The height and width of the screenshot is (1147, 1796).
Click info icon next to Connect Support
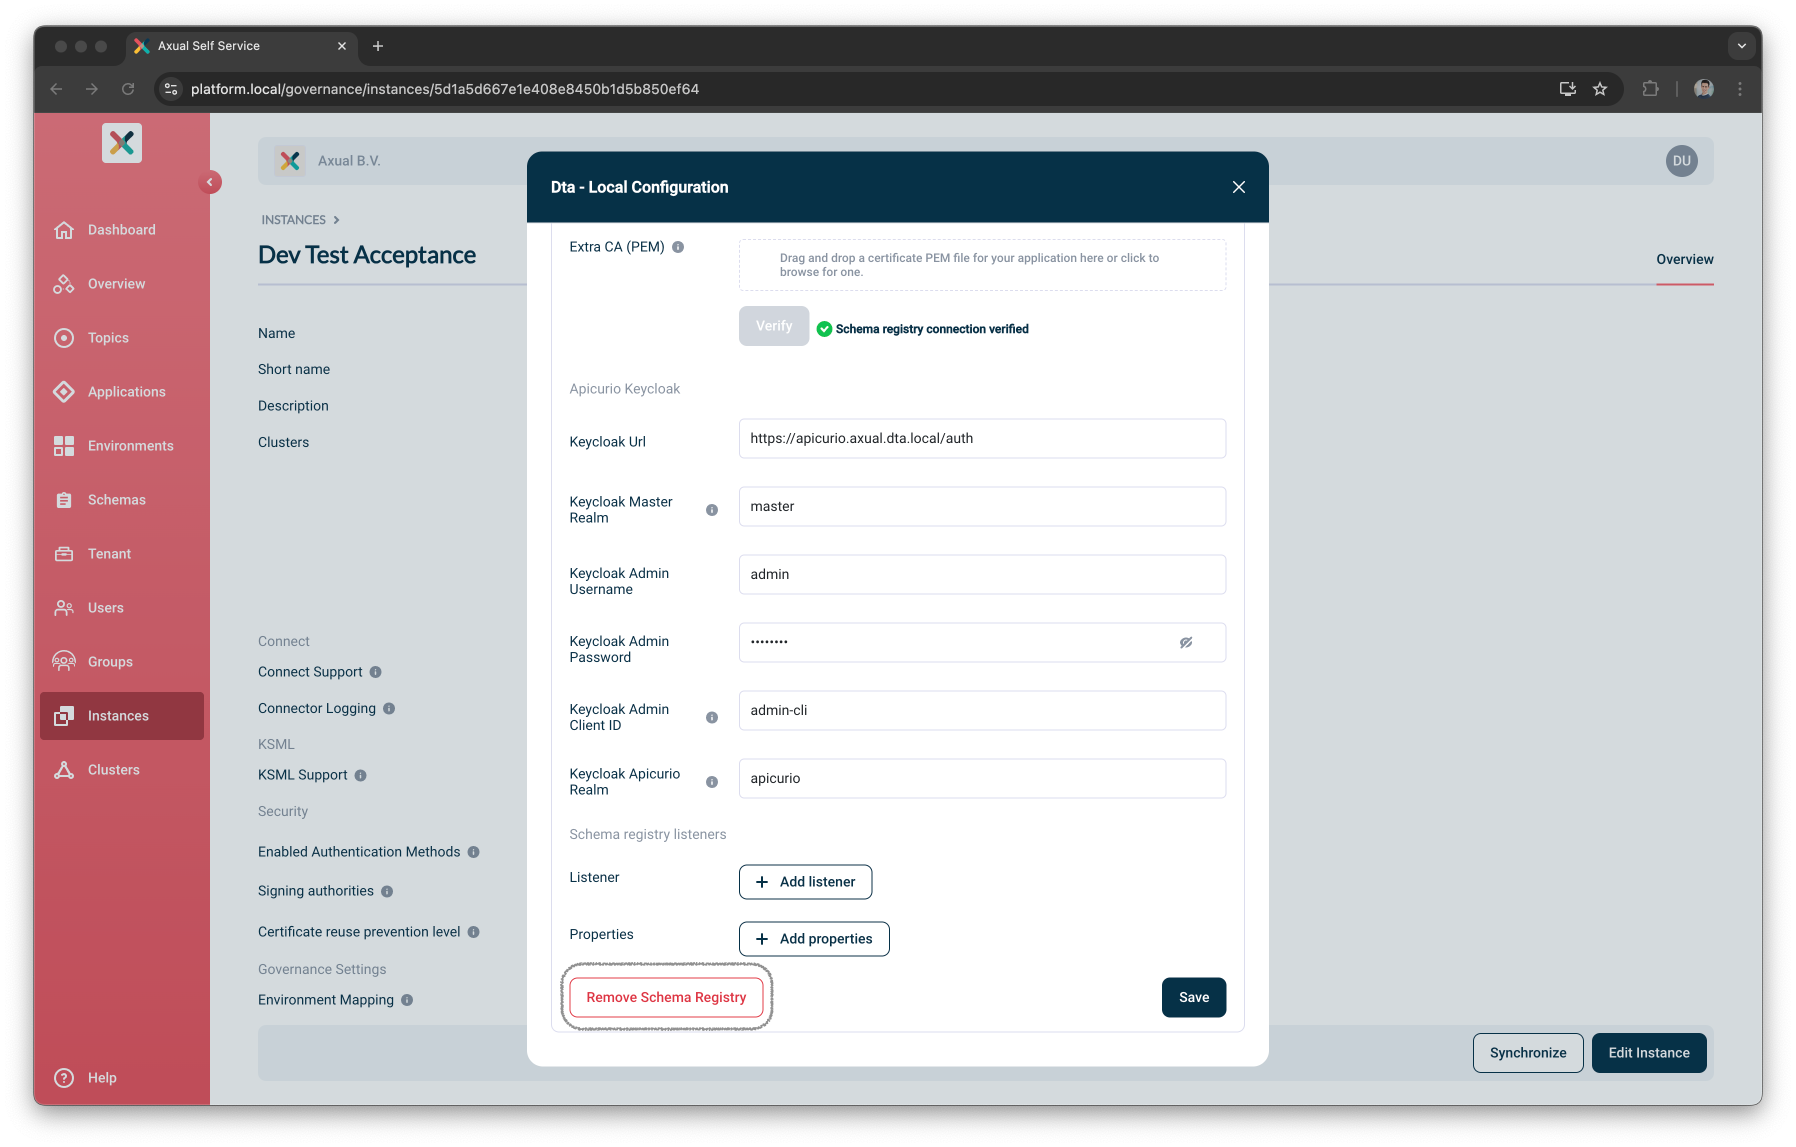pyautogui.click(x=376, y=672)
